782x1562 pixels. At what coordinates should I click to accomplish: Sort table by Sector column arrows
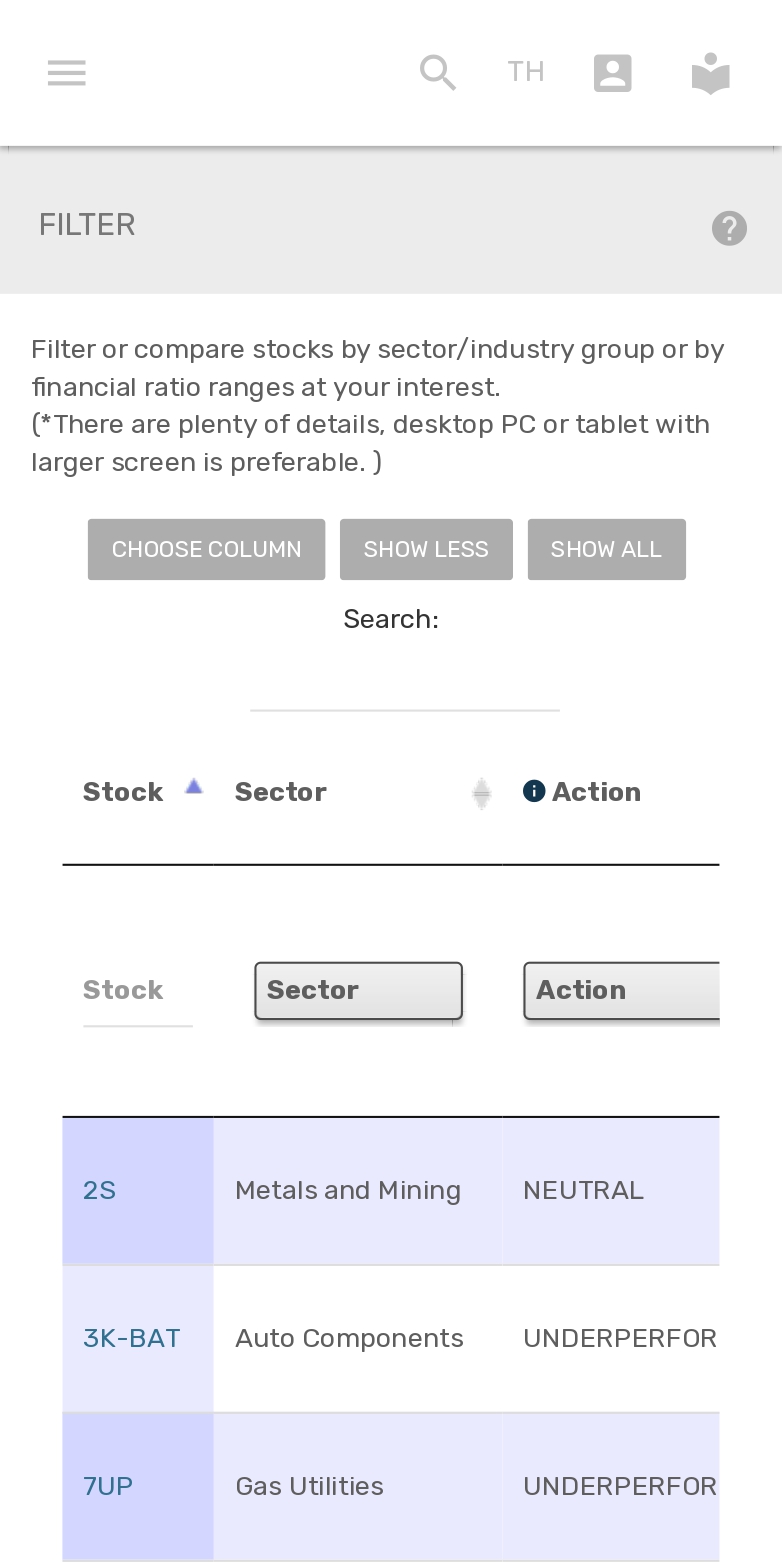point(482,793)
